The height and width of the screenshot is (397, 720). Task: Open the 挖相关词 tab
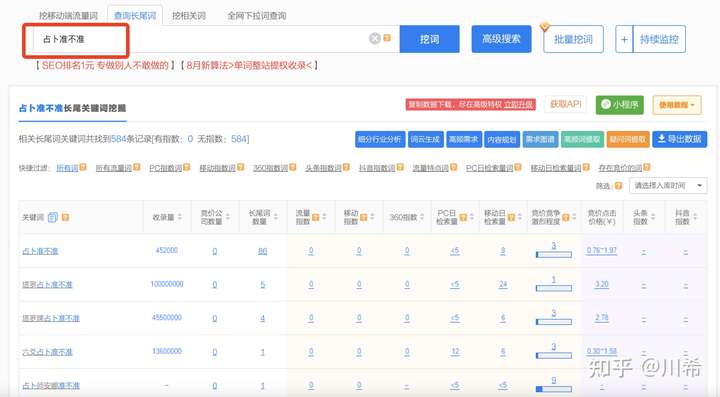189,16
